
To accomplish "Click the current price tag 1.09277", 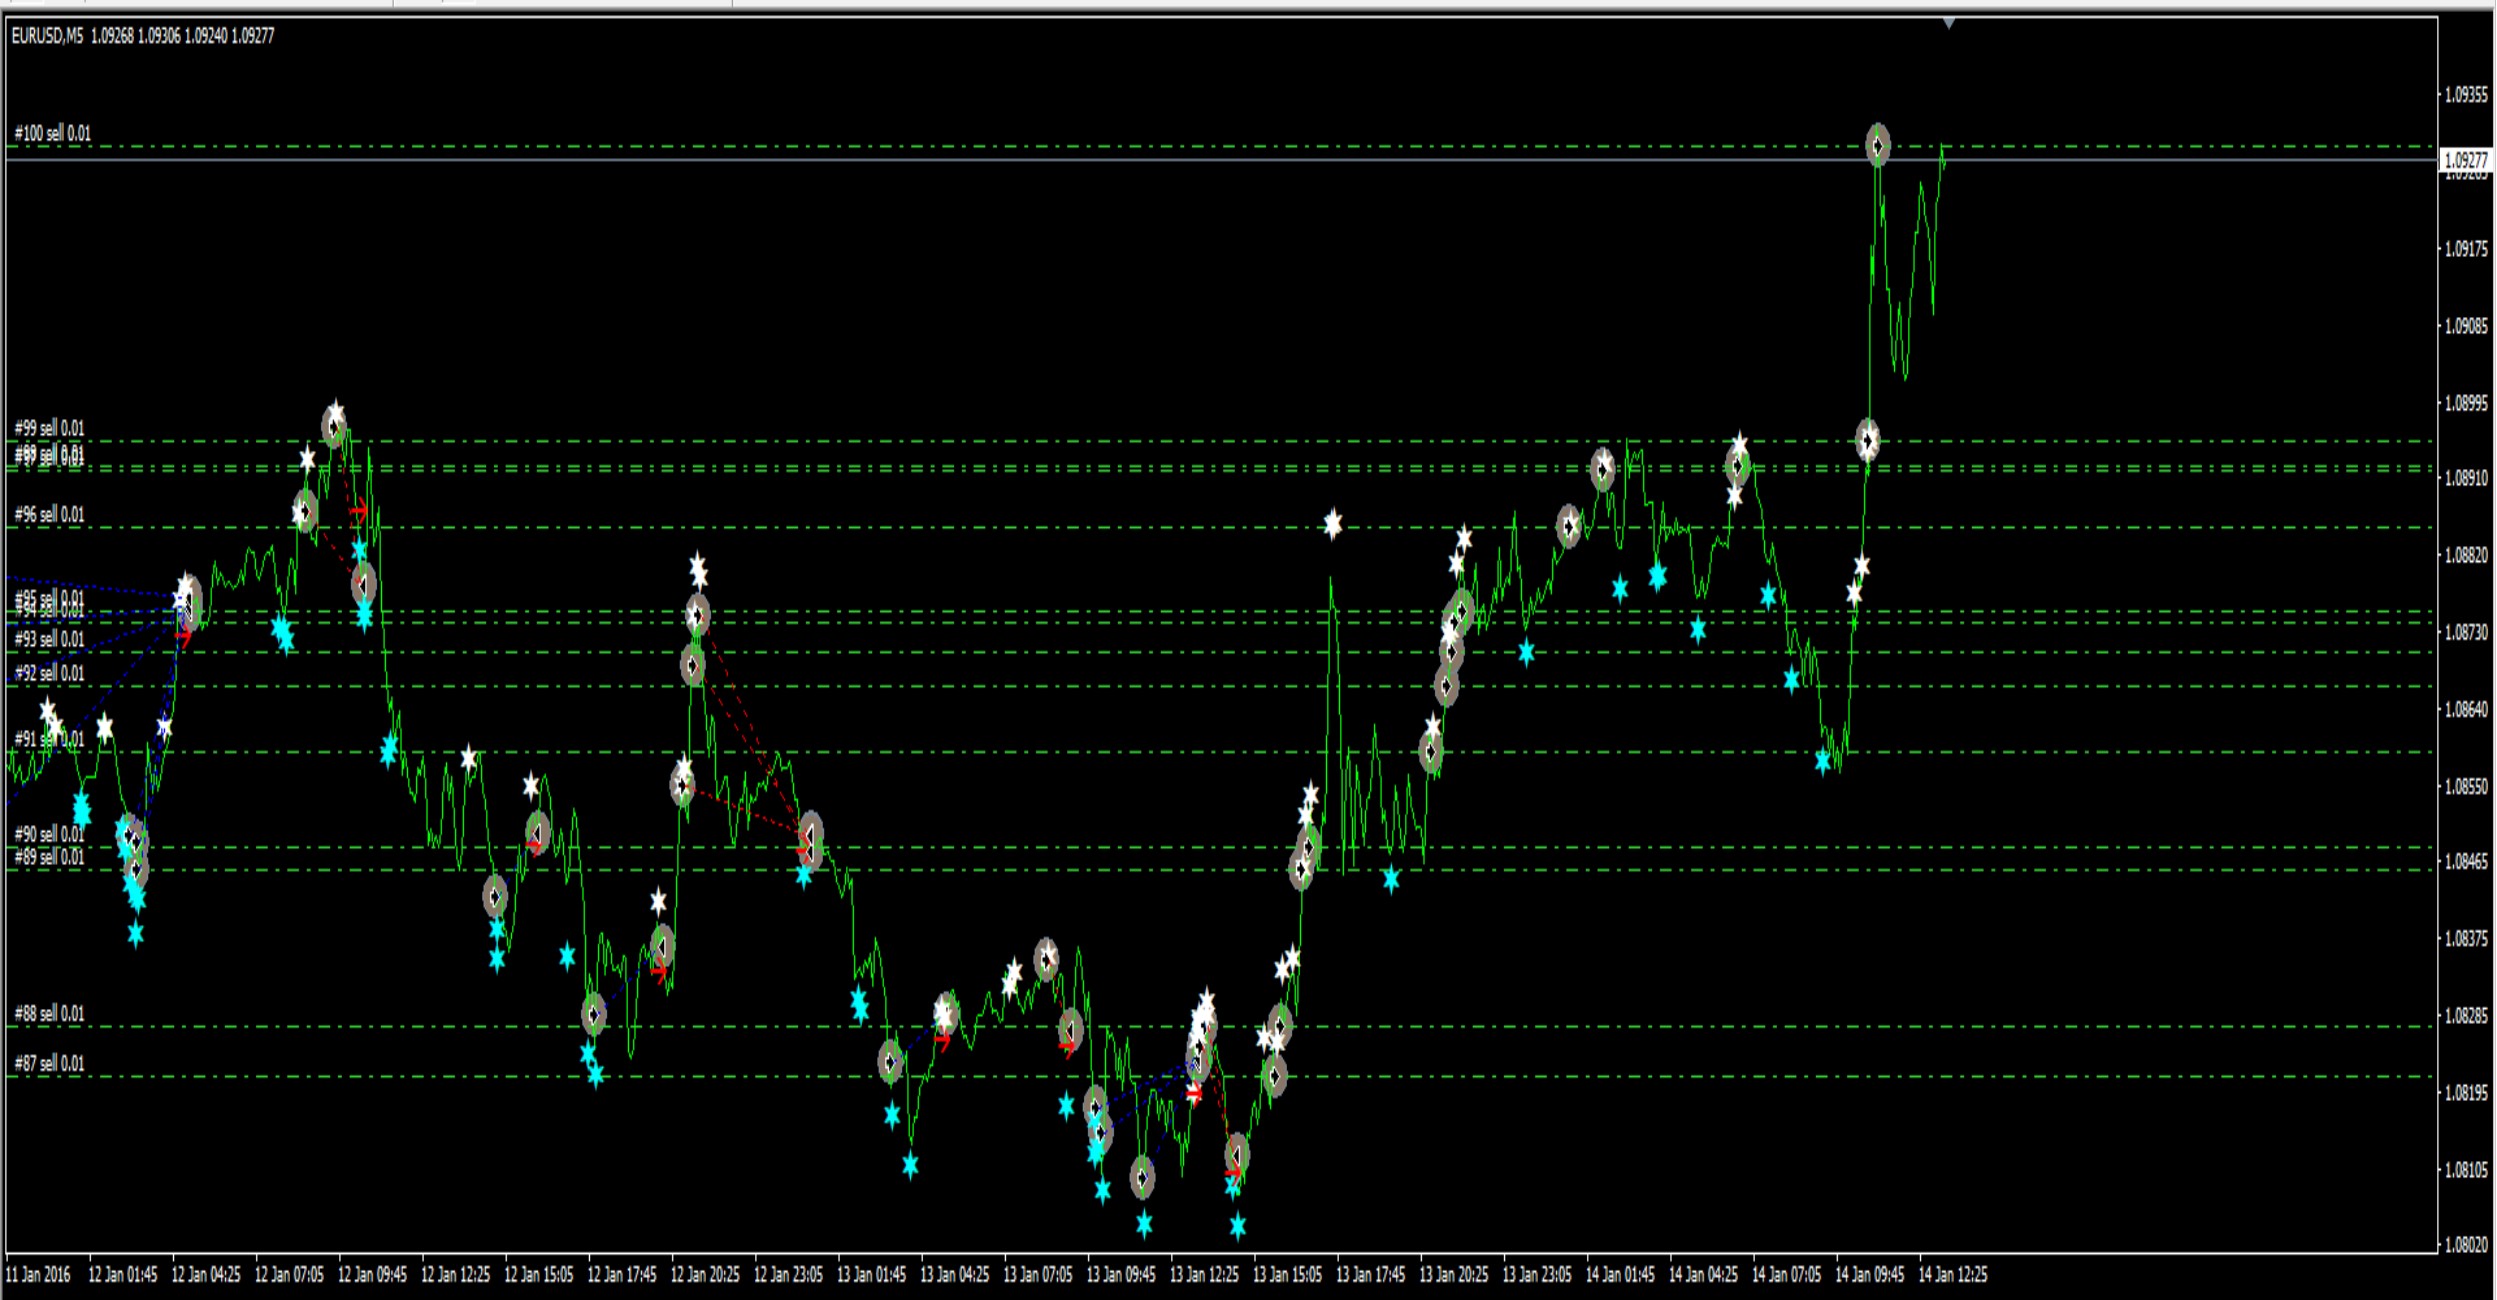I will click(x=2466, y=160).
